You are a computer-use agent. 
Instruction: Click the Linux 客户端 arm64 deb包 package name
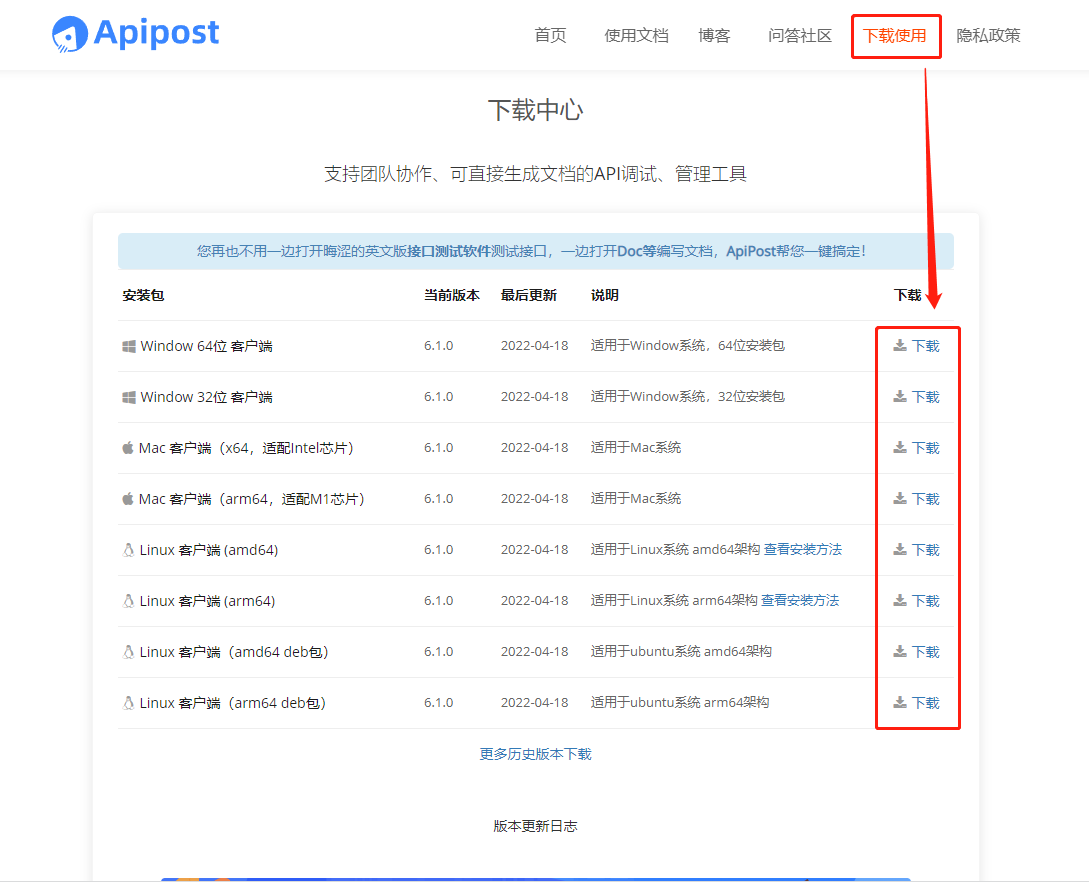tap(233, 703)
